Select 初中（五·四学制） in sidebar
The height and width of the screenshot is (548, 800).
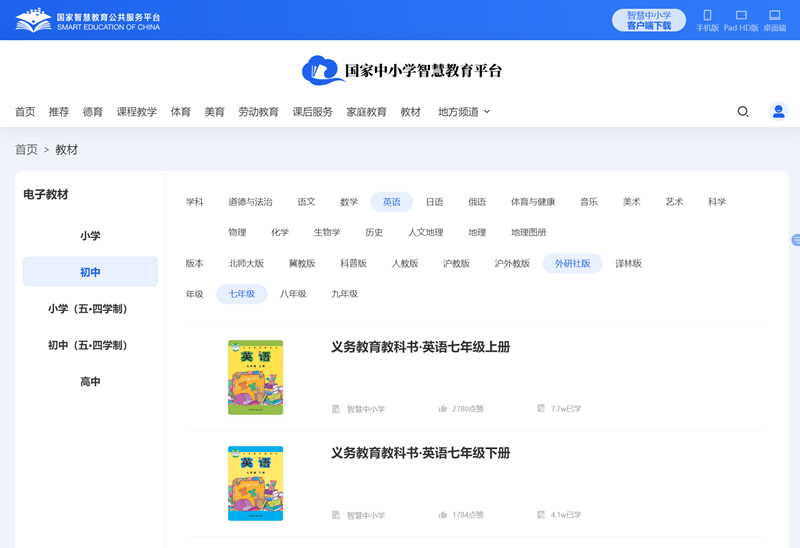pos(90,345)
